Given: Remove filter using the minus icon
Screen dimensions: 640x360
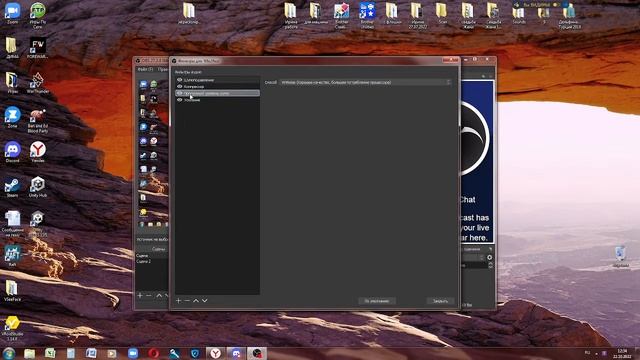Looking at the screenshot, I should click(x=187, y=300).
